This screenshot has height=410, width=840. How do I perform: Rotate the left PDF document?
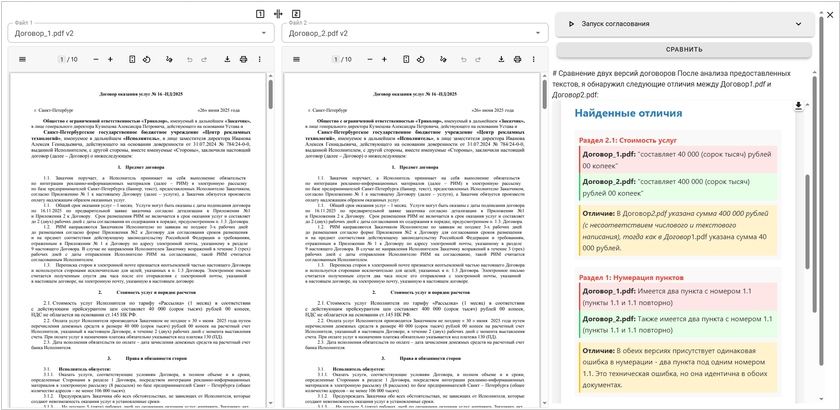(147, 60)
